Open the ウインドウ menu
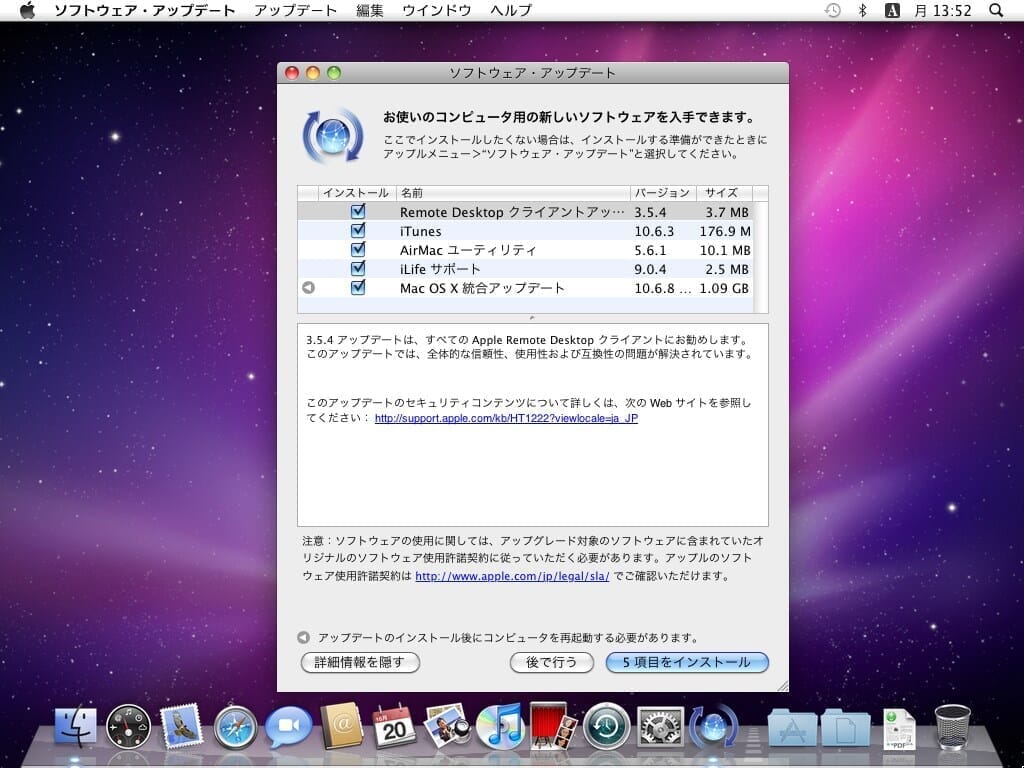1024x768 pixels. coord(436,10)
